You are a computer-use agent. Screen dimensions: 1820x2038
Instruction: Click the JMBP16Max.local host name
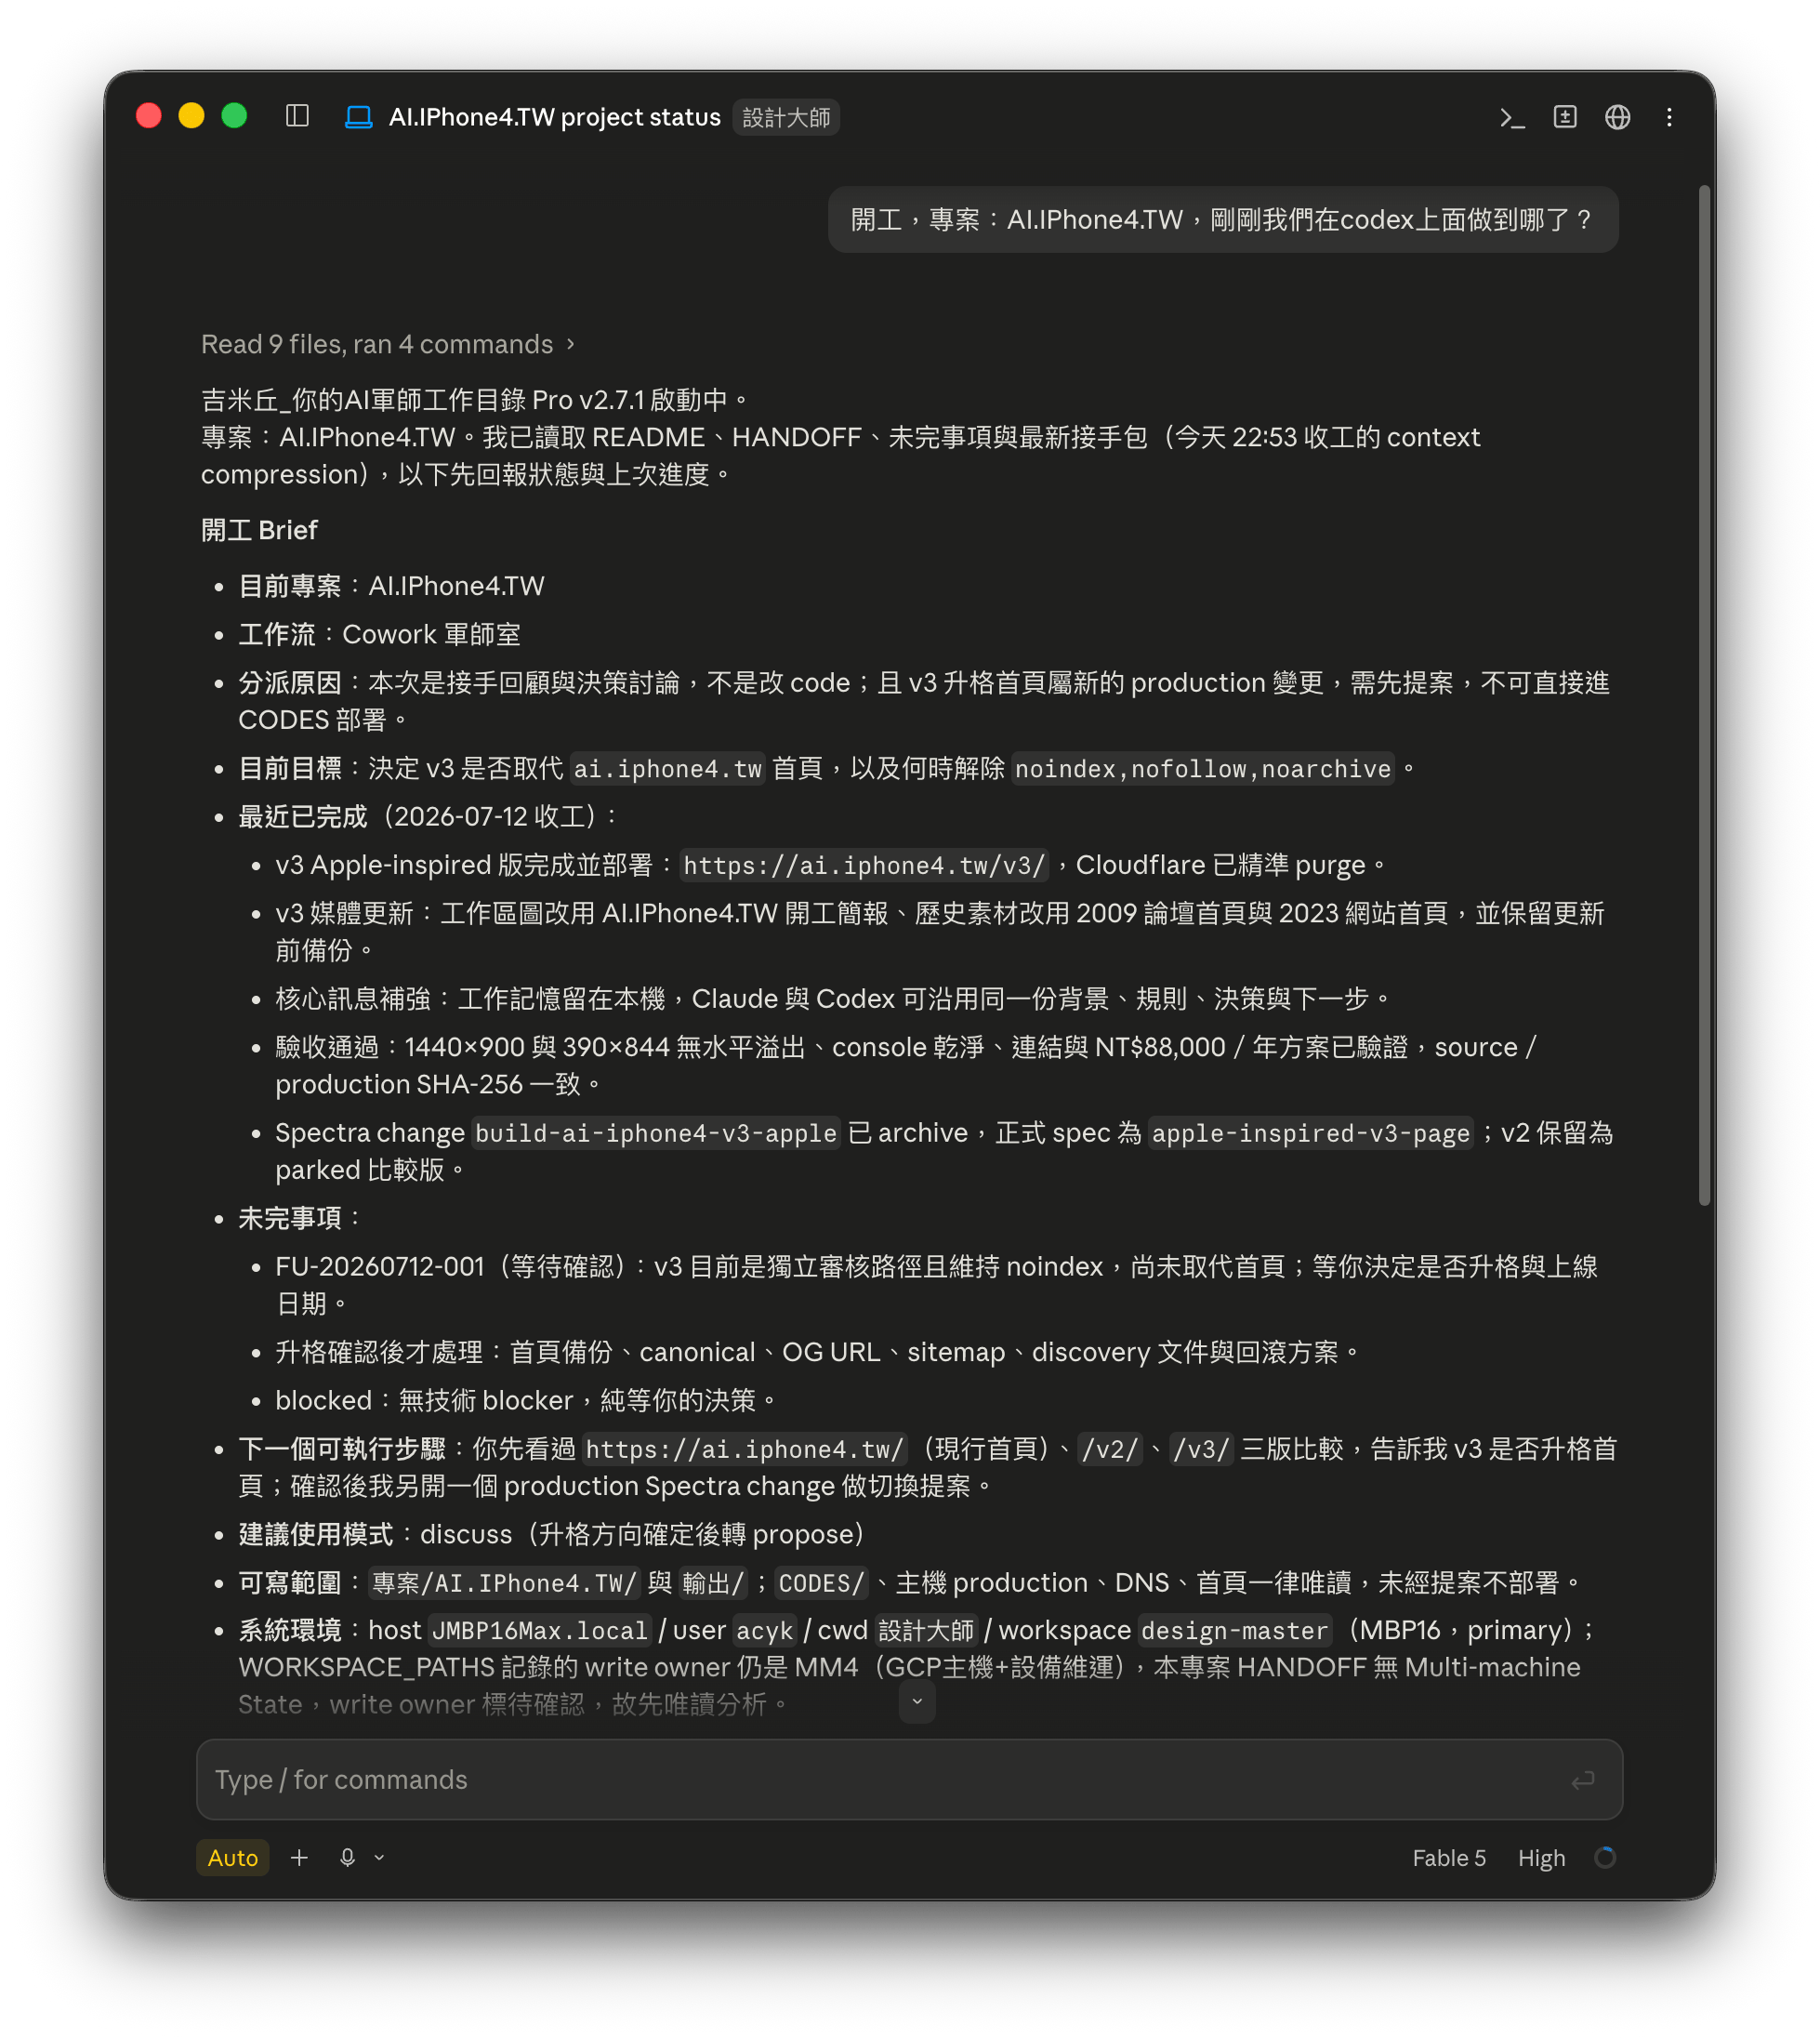point(540,1631)
